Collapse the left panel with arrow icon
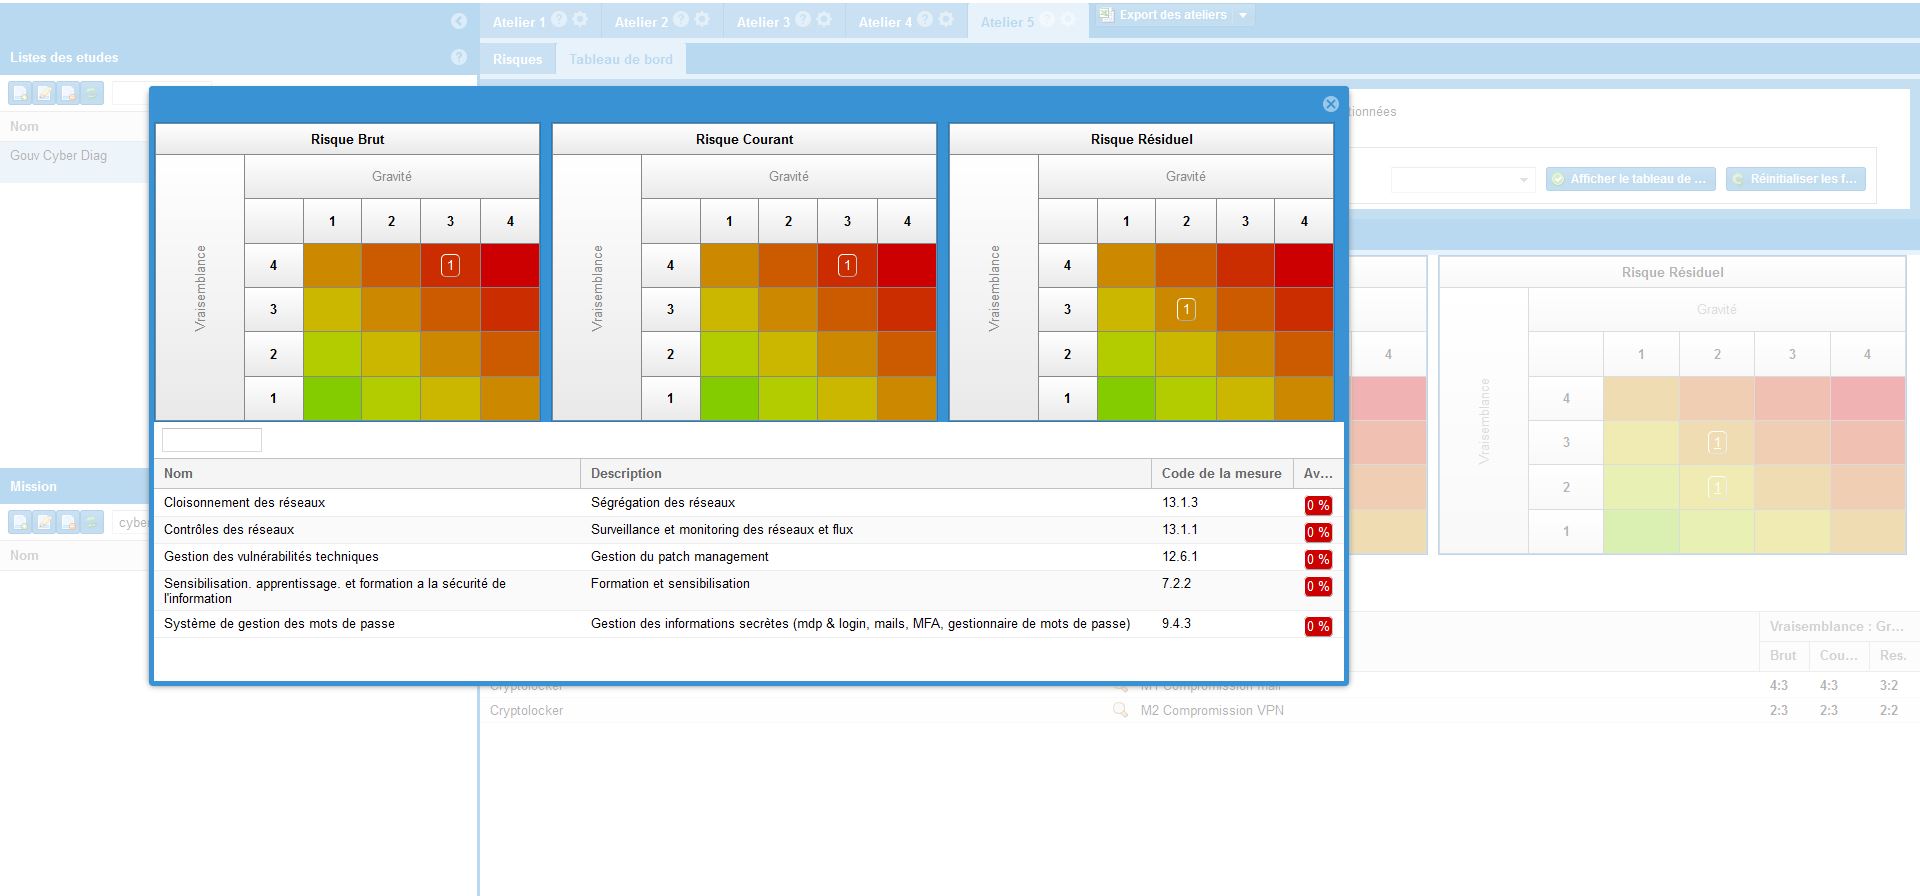The image size is (1920, 896). pos(459,21)
